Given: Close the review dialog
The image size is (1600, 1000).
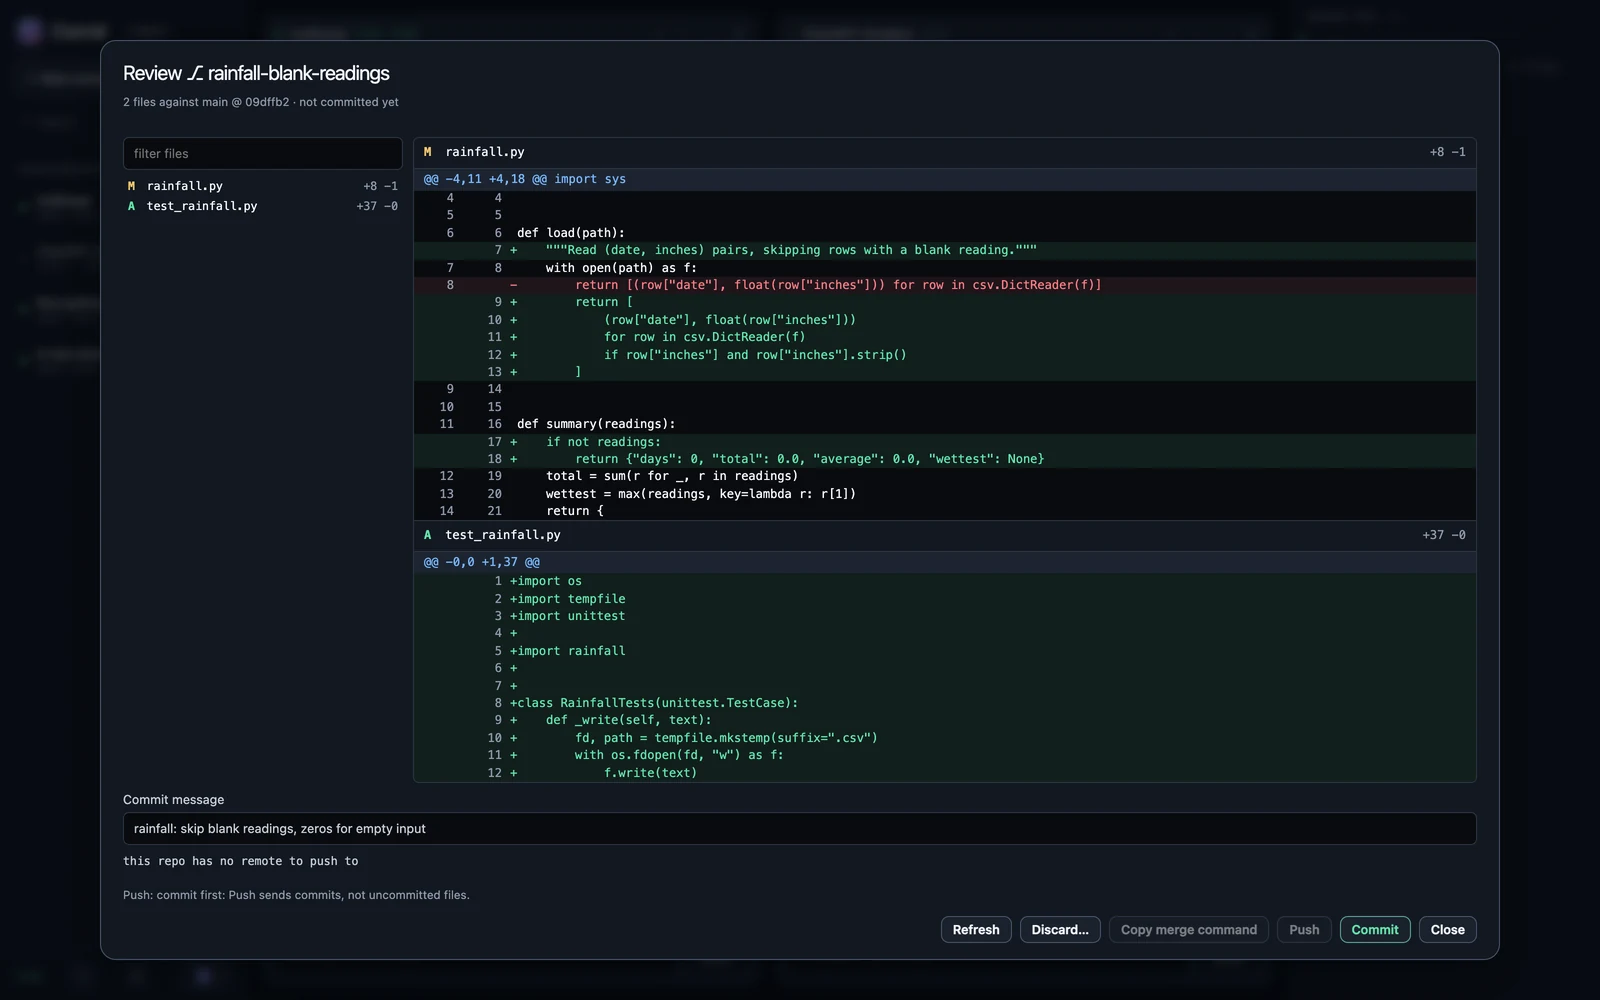Looking at the screenshot, I should click(1447, 929).
